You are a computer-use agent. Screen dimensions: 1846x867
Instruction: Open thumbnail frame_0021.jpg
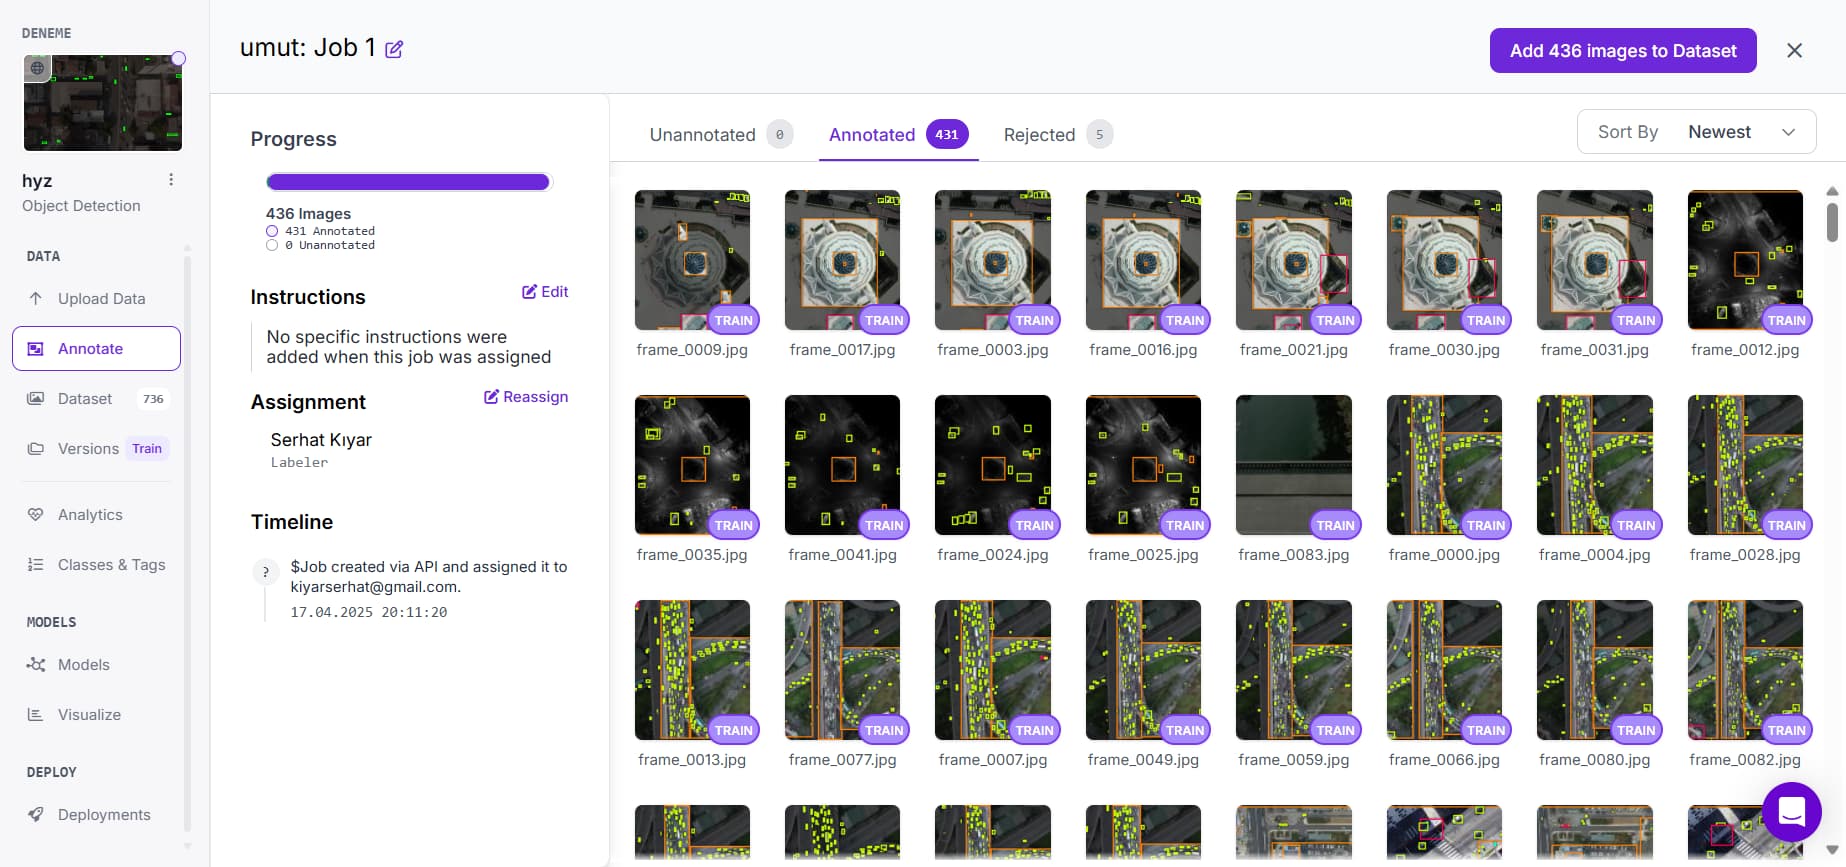click(x=1294, y=260)
